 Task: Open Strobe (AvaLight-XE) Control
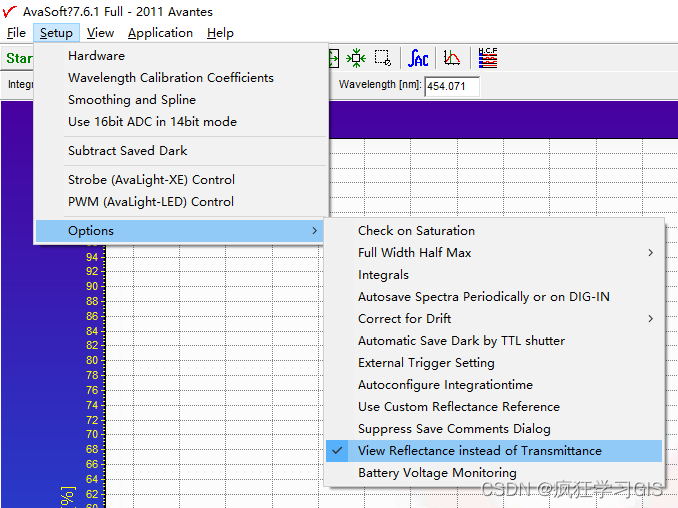(181, 180)
